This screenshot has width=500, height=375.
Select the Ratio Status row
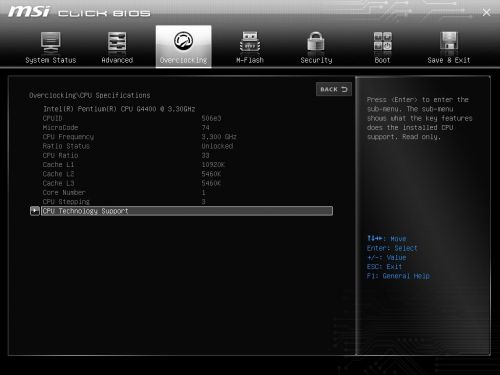click(138, 146)
